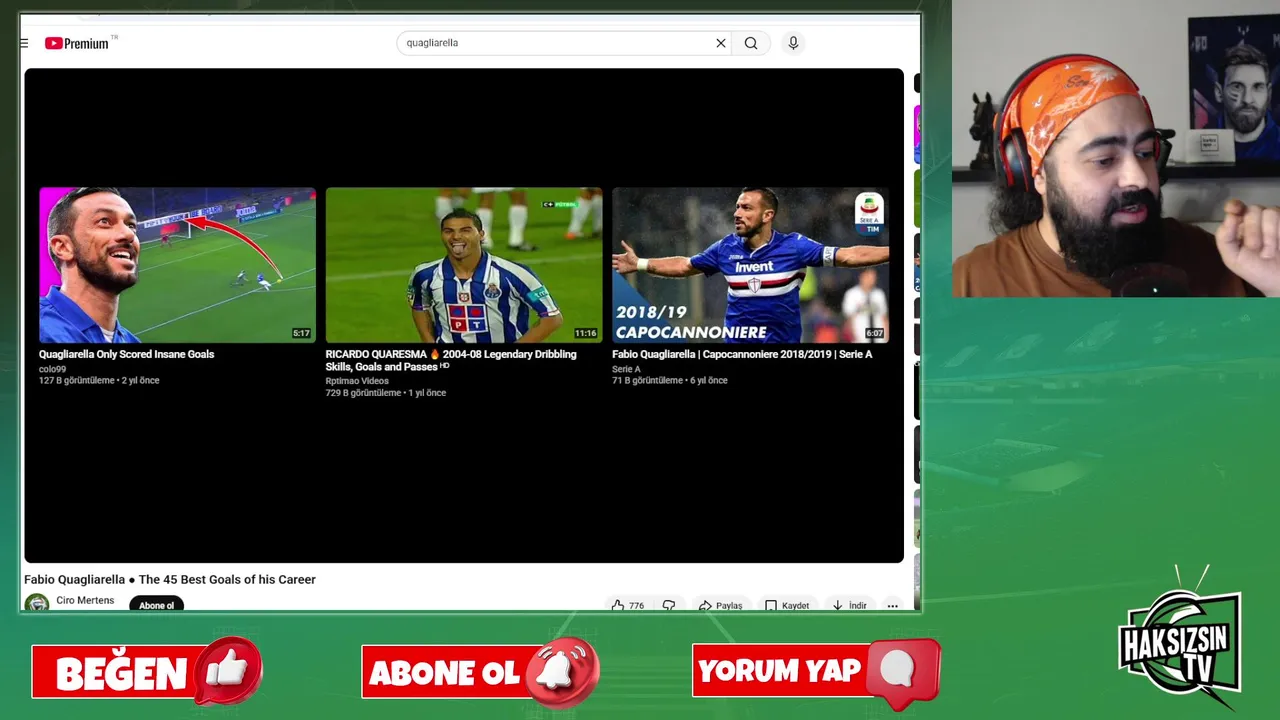Open Fabio Quagliarella Capocannoniere 2018/2019 title
The image size is (1280, 720).
point(742,354)
